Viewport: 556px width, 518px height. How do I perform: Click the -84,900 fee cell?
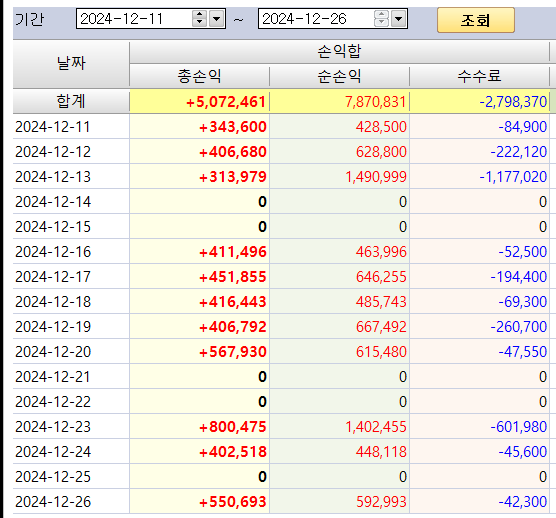click(x=479, y=127)
